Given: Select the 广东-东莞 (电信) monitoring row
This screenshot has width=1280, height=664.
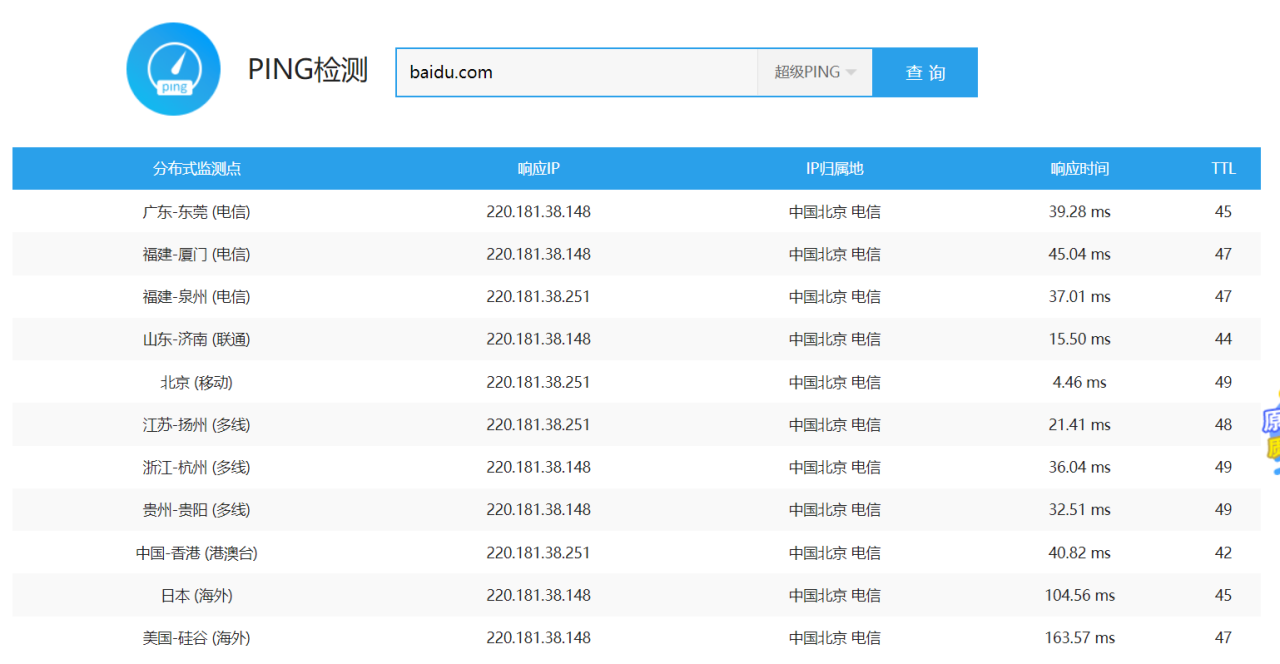Looking at the screenshot, I should (x=197, y=212).
